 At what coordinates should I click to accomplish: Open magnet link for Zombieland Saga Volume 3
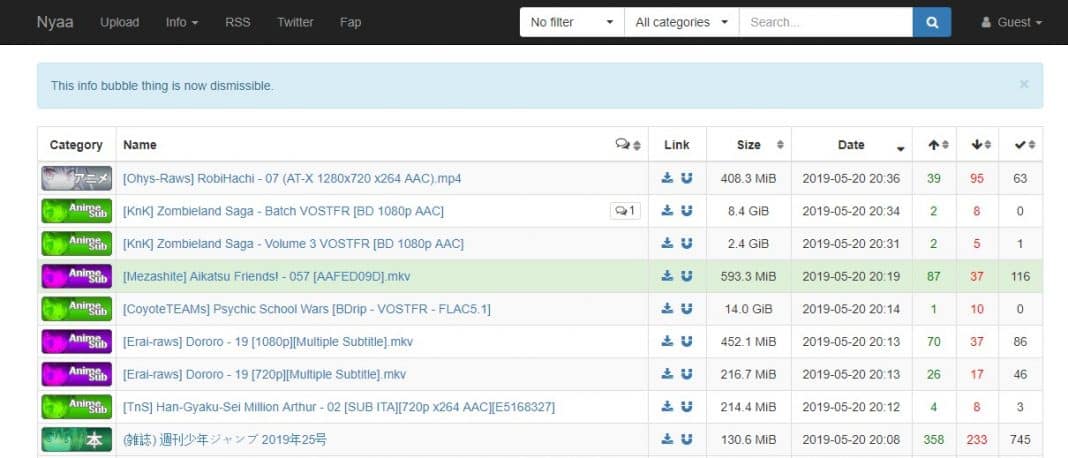pos(687,243)
